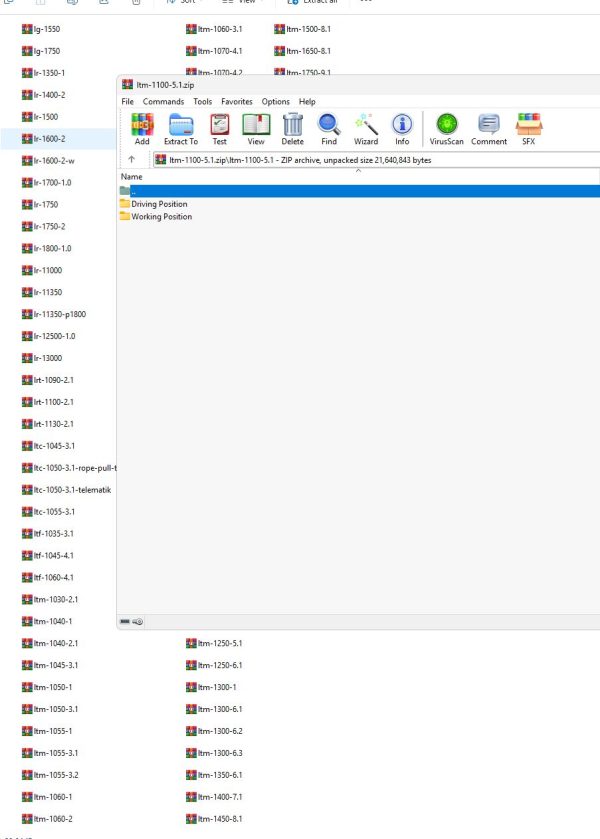The image size is (600, 839).
Task: Click the Delete trash icon
Action: click(292, 129)
